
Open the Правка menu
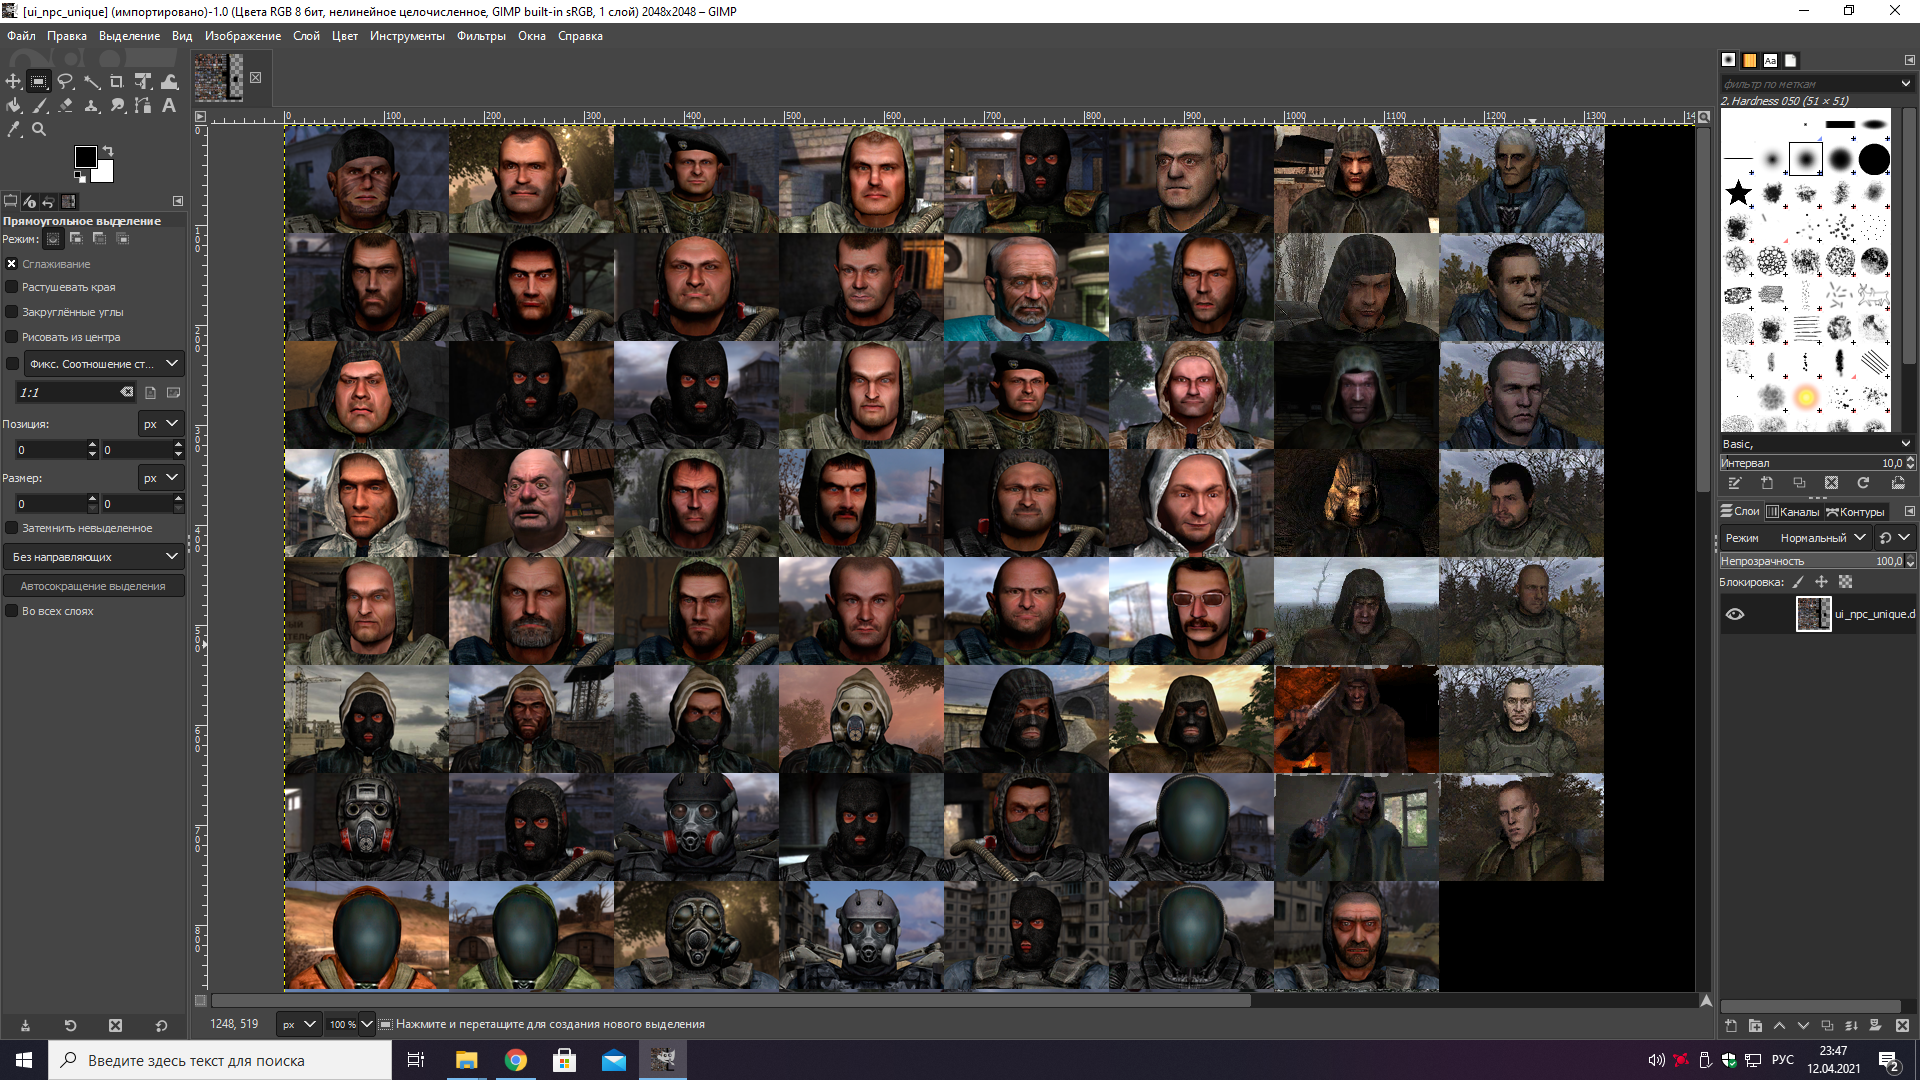click(67, 36)
